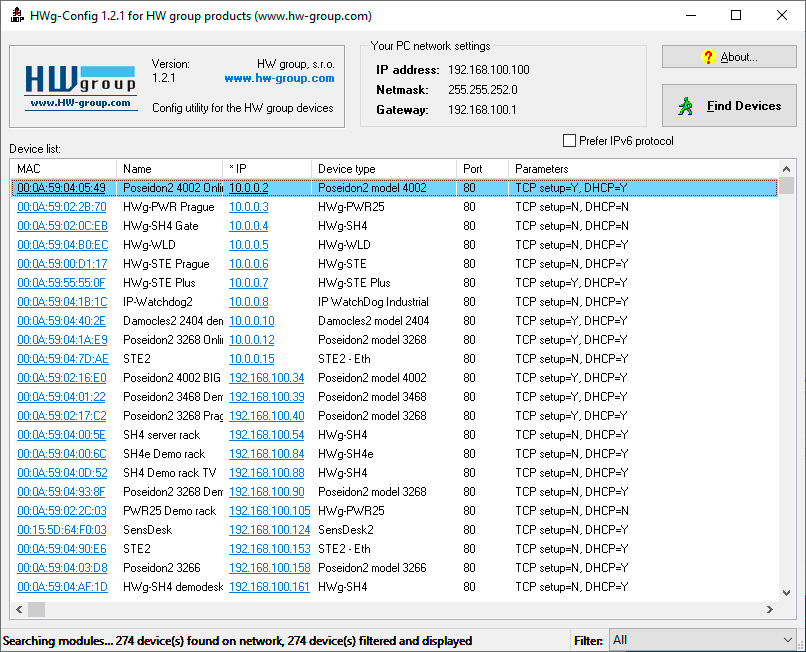Open MAC address 00:0A:59:02:2B:70
The width and height of the screenshot is (806, 652).
(62, 207)
